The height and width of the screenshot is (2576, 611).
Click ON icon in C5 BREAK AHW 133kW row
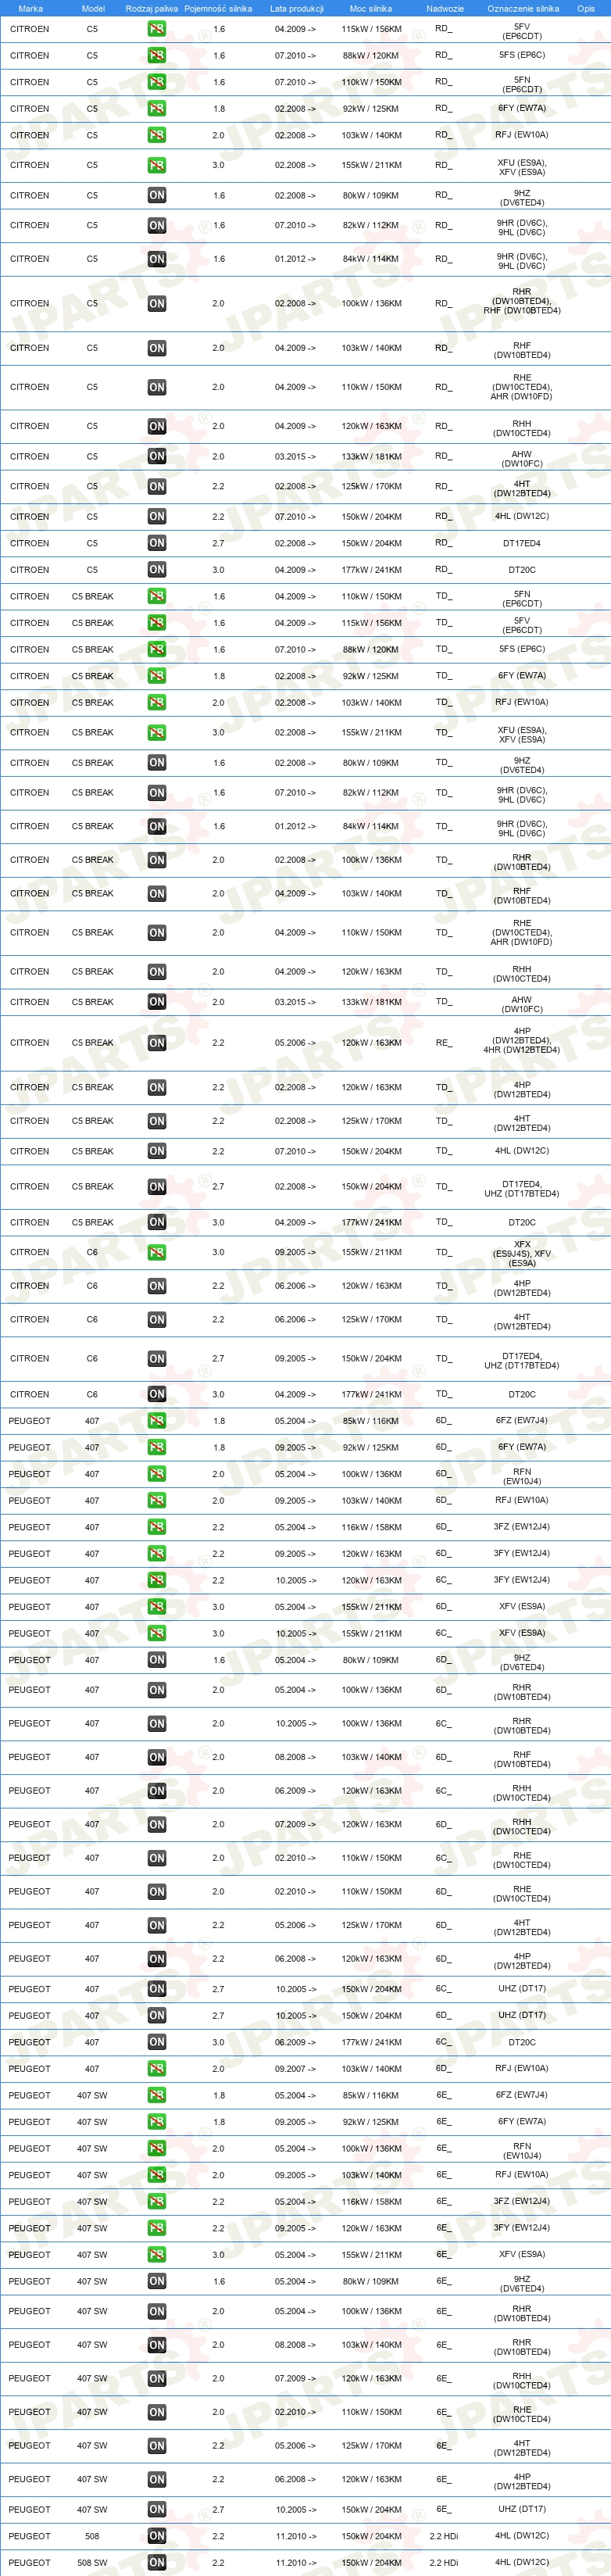coord(157,1002)
